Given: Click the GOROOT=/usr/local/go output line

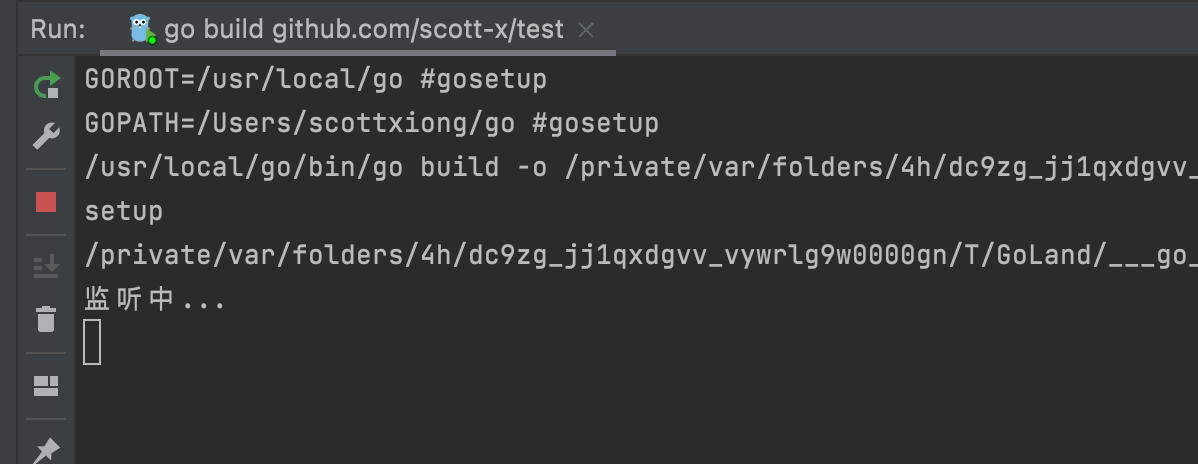Looking at the screenshot, I should click(x=316, y=79).
